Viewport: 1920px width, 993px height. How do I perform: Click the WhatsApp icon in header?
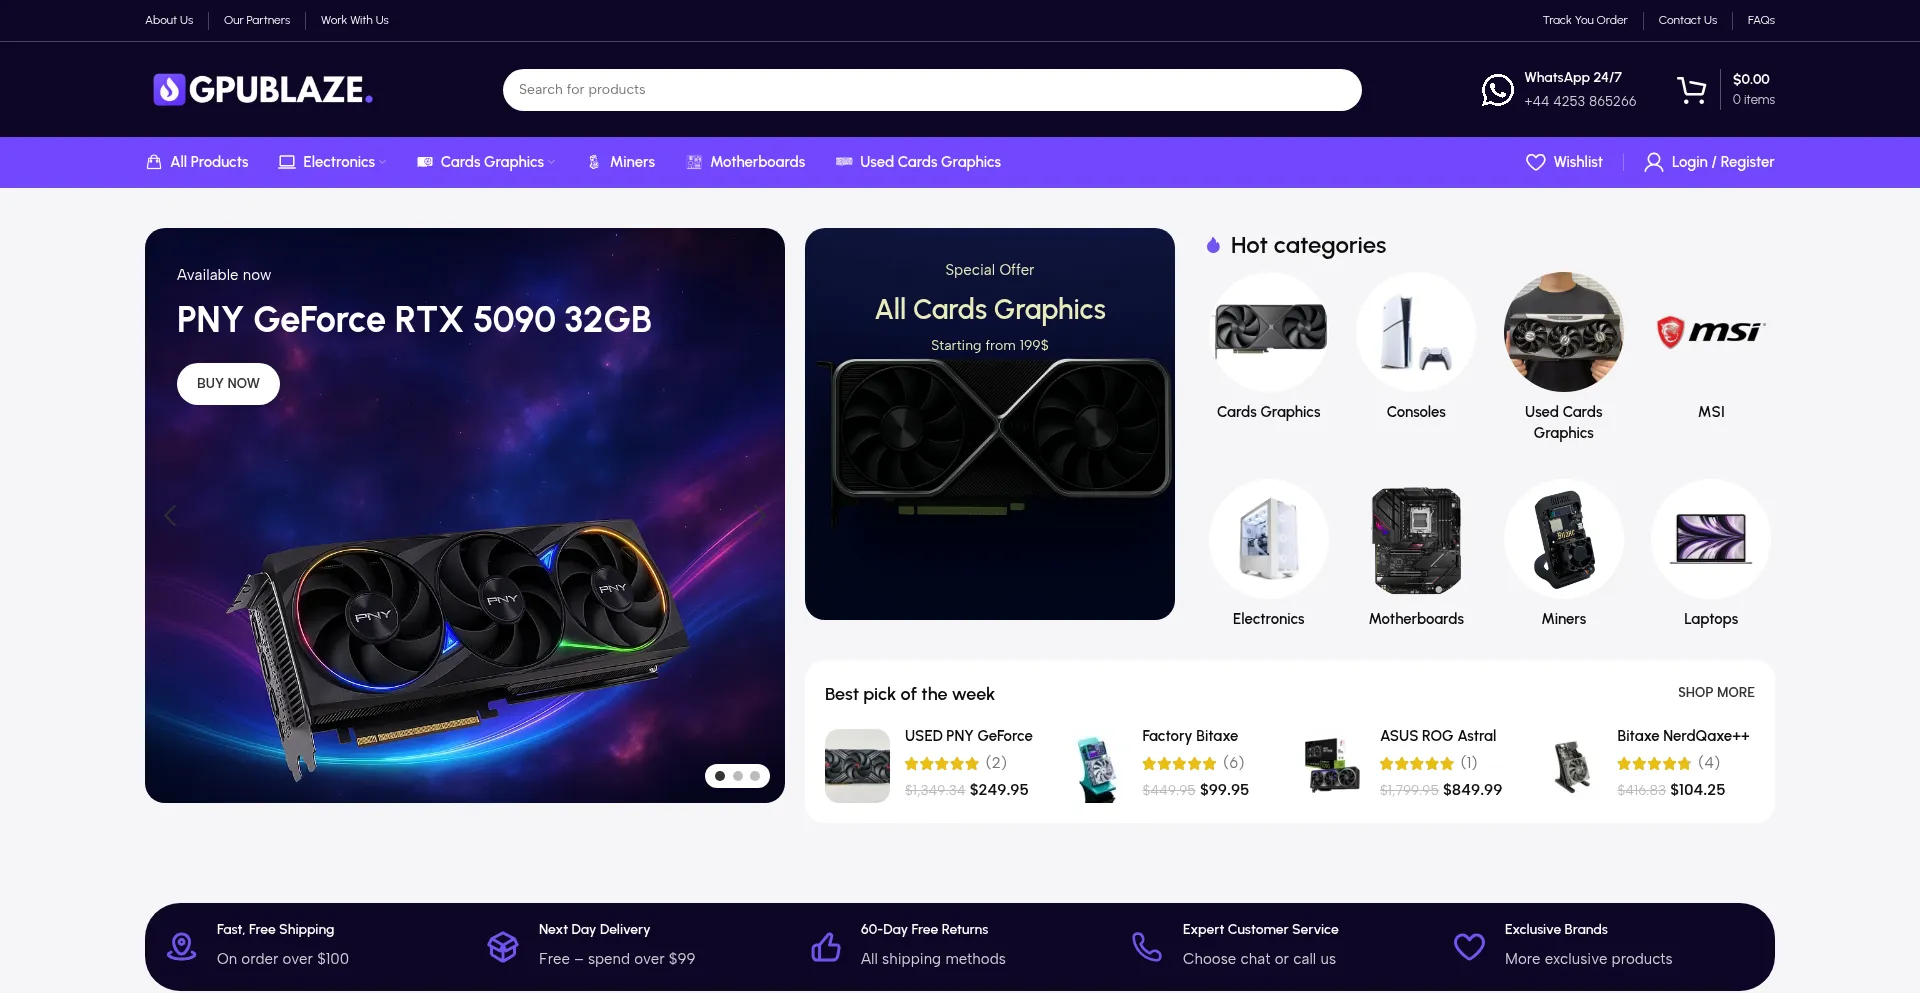(1497, 90)
